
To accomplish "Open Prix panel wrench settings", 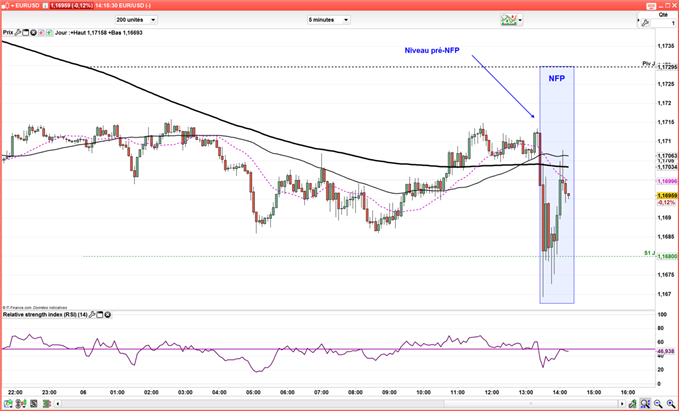I will point(18,32).
